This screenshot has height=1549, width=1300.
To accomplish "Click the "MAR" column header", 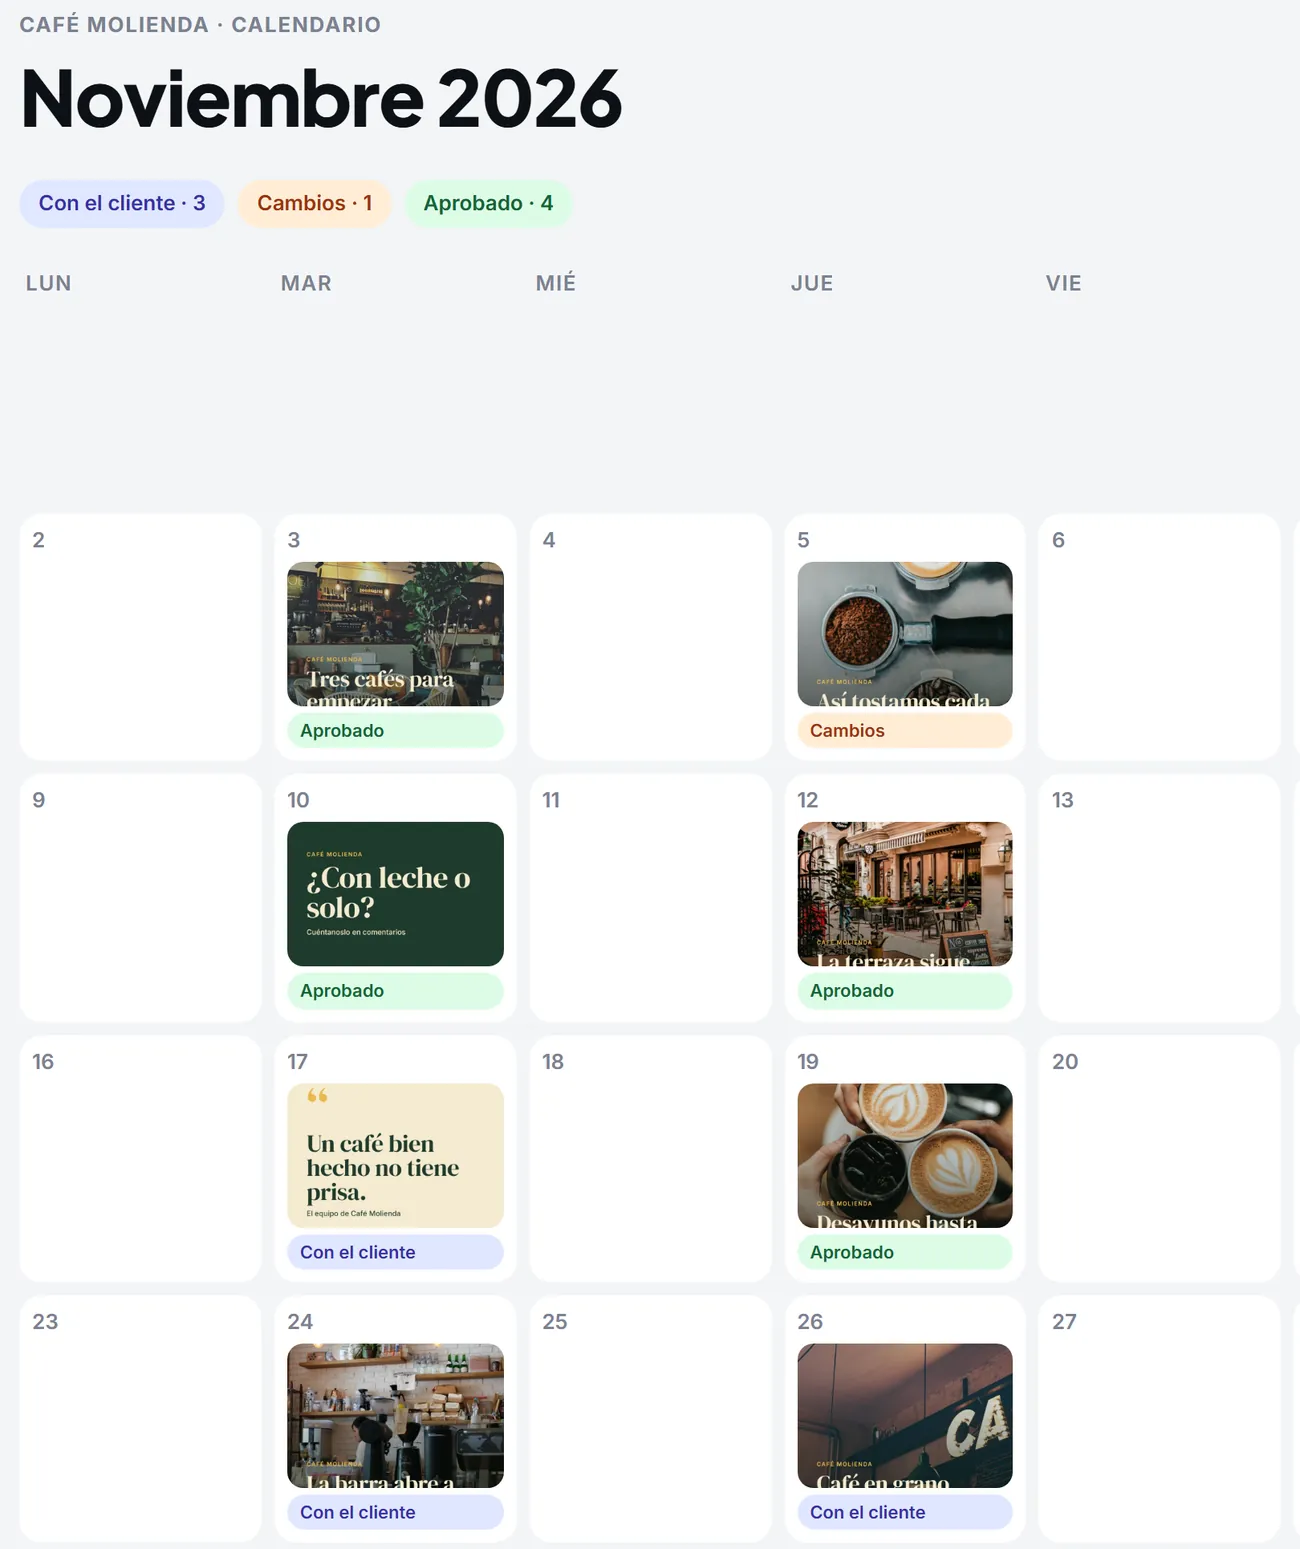I will coord(306,283).
